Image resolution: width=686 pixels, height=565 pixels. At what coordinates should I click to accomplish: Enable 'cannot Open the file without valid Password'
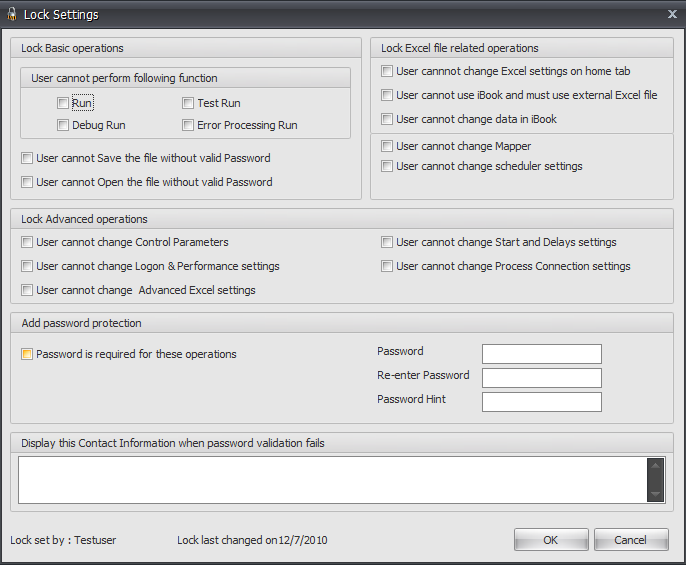(x=27, y=182)
